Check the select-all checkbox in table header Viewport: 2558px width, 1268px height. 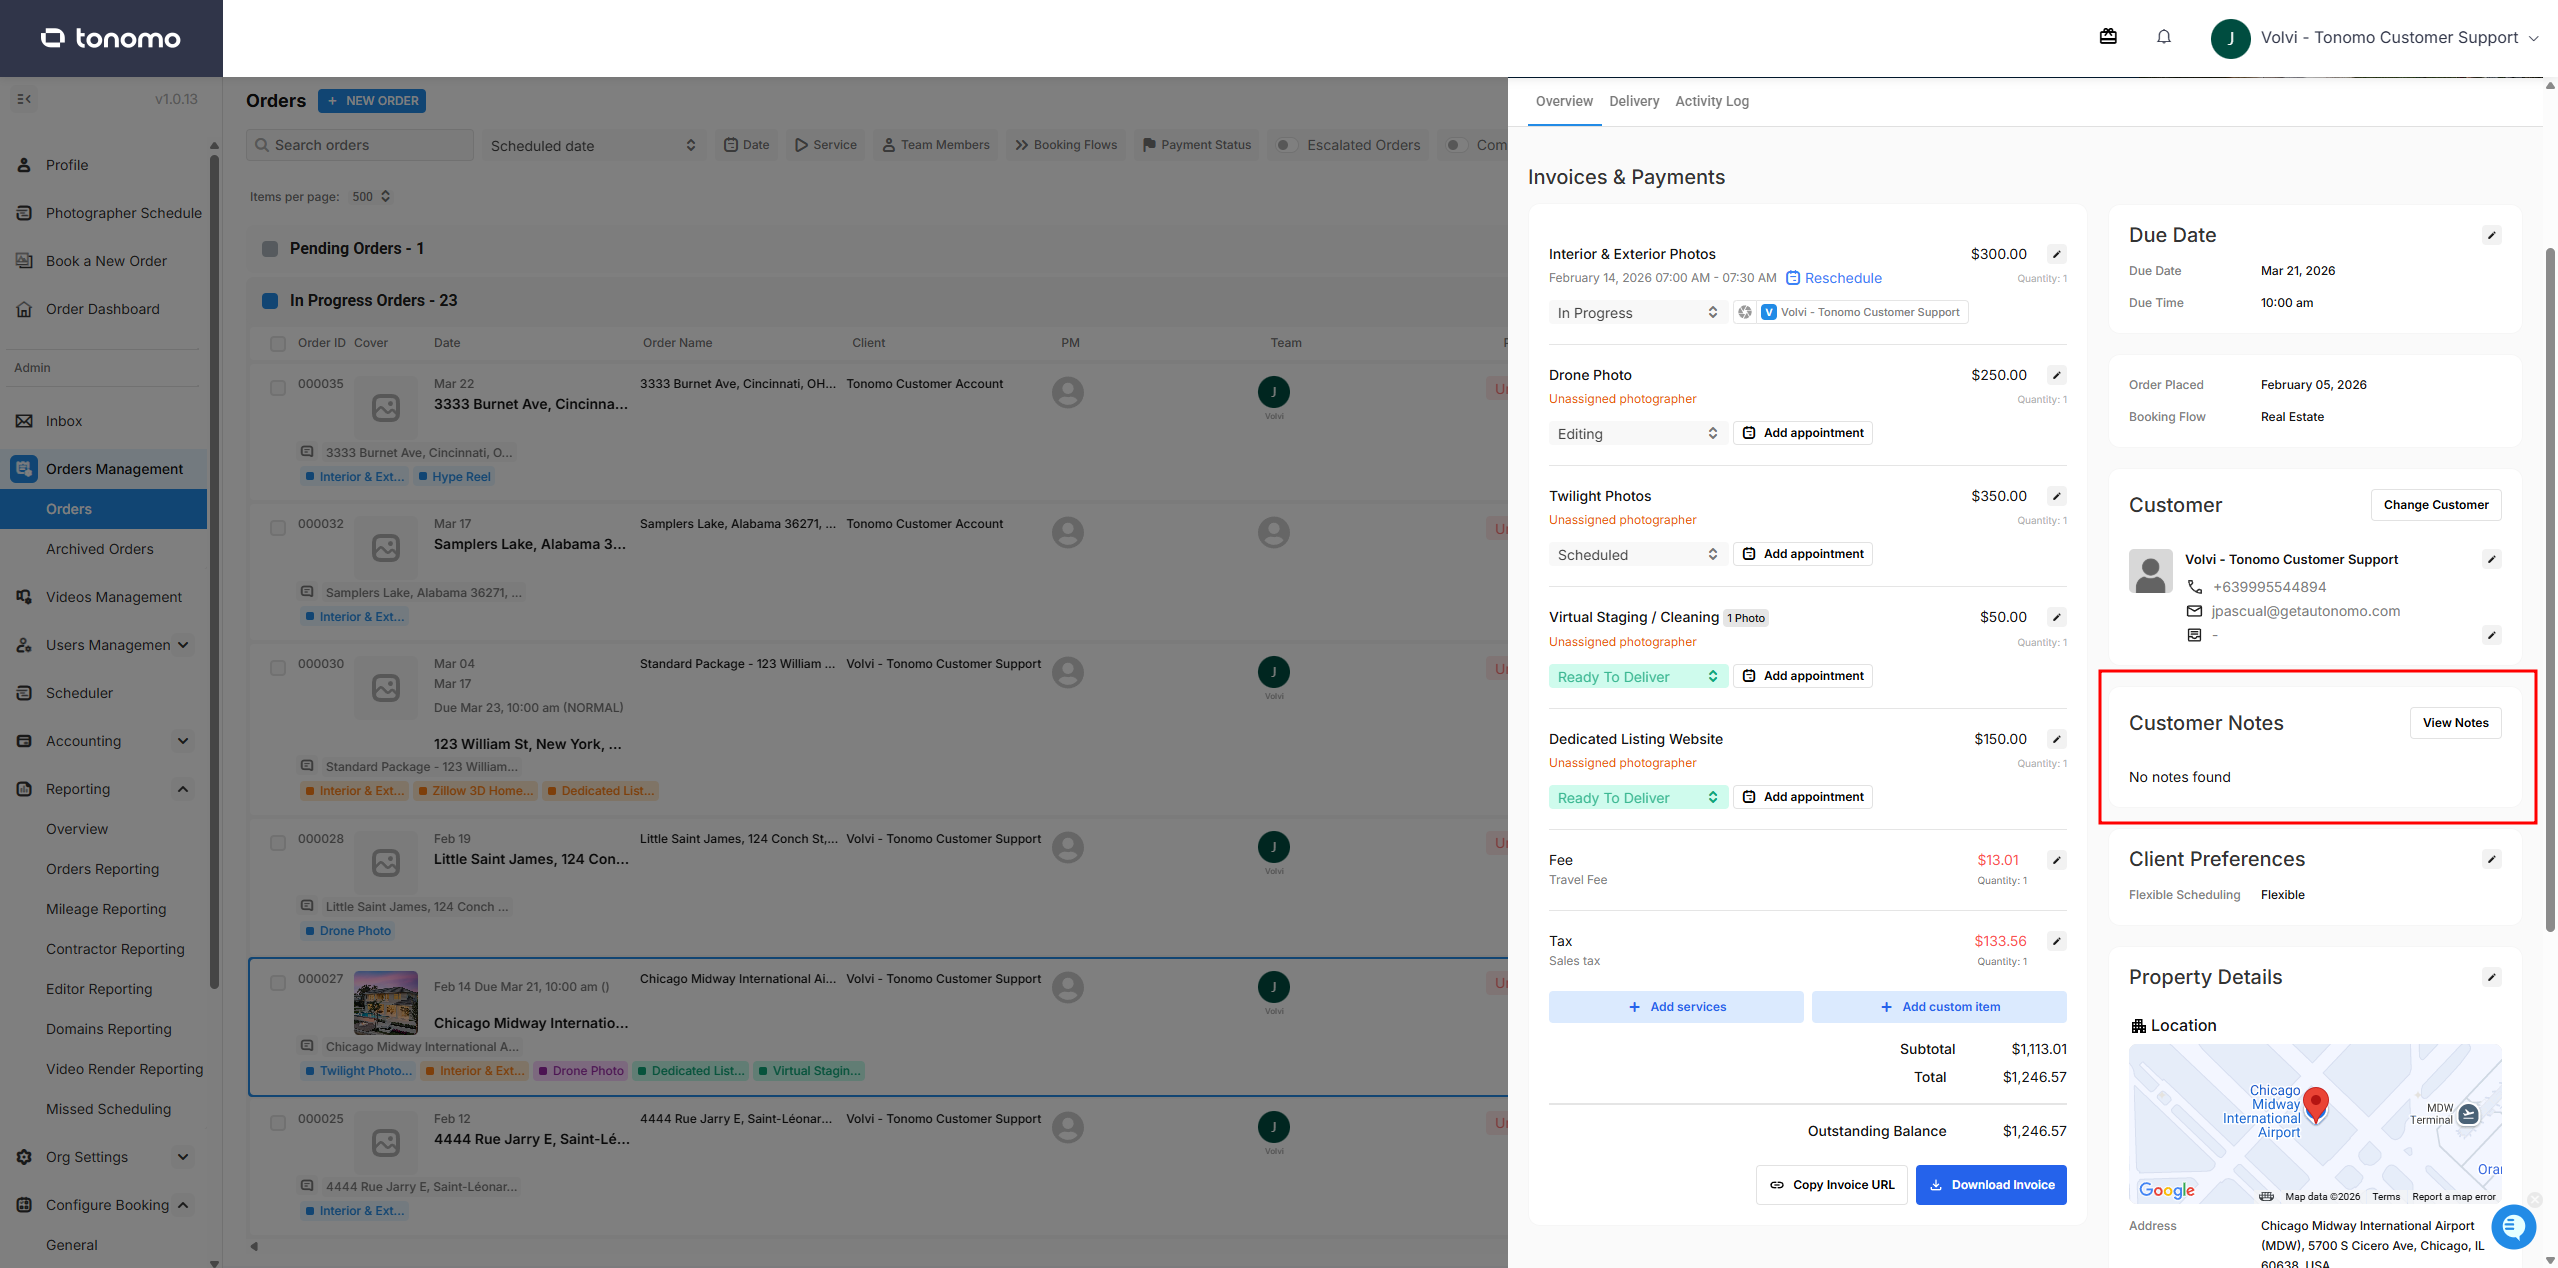click(x=278, y=343)
